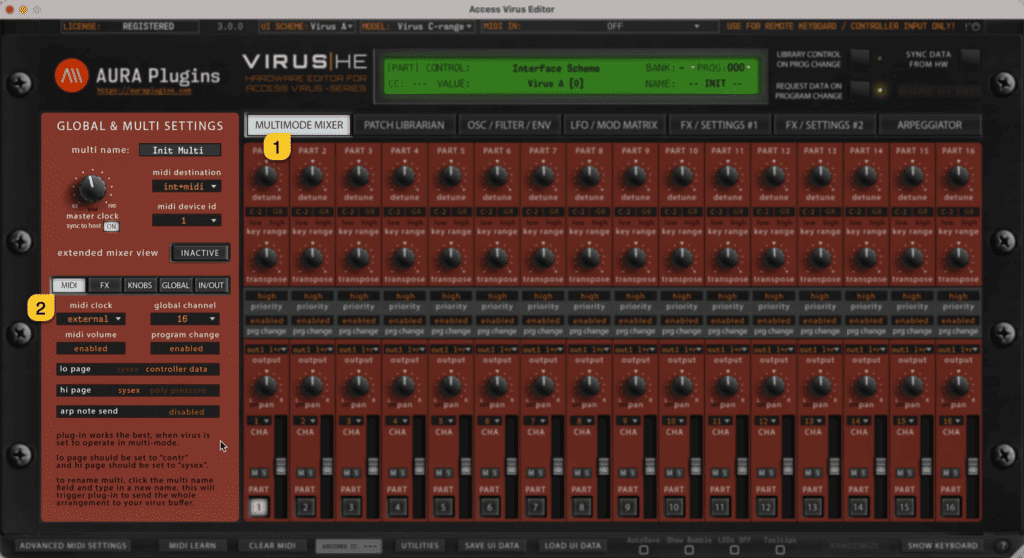Viewport: 1024px width, 558px height.
Task: Toggle Request Data on Program Change
Action: pos(859,90)
